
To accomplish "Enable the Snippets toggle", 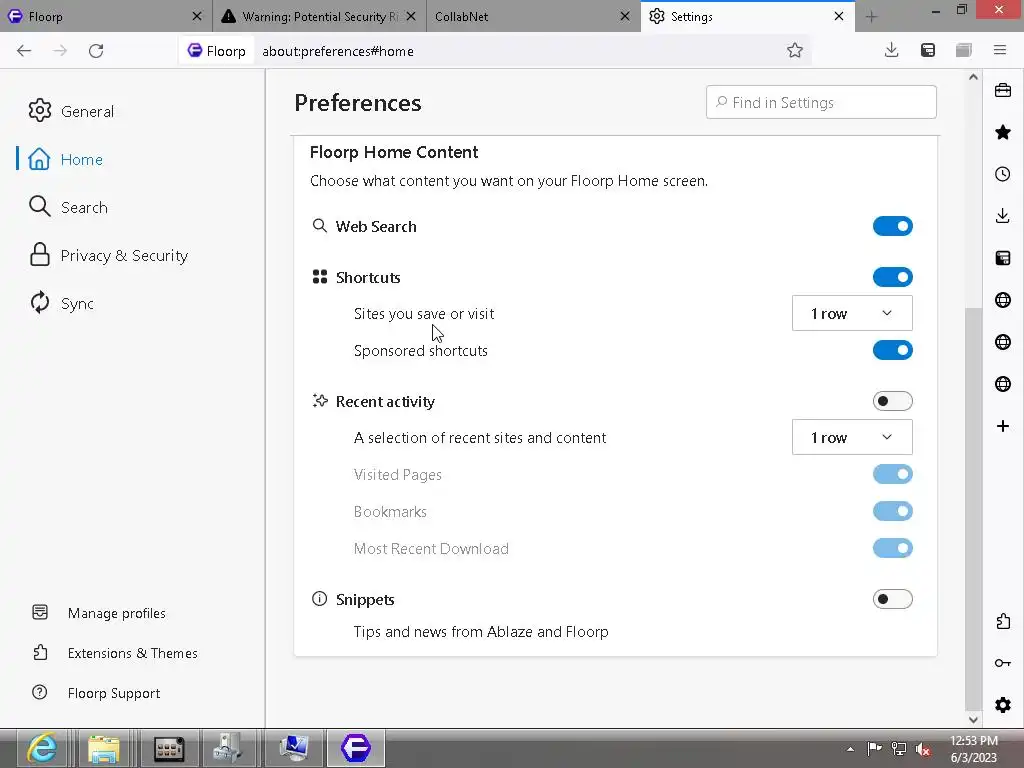I will pos(893,599).
